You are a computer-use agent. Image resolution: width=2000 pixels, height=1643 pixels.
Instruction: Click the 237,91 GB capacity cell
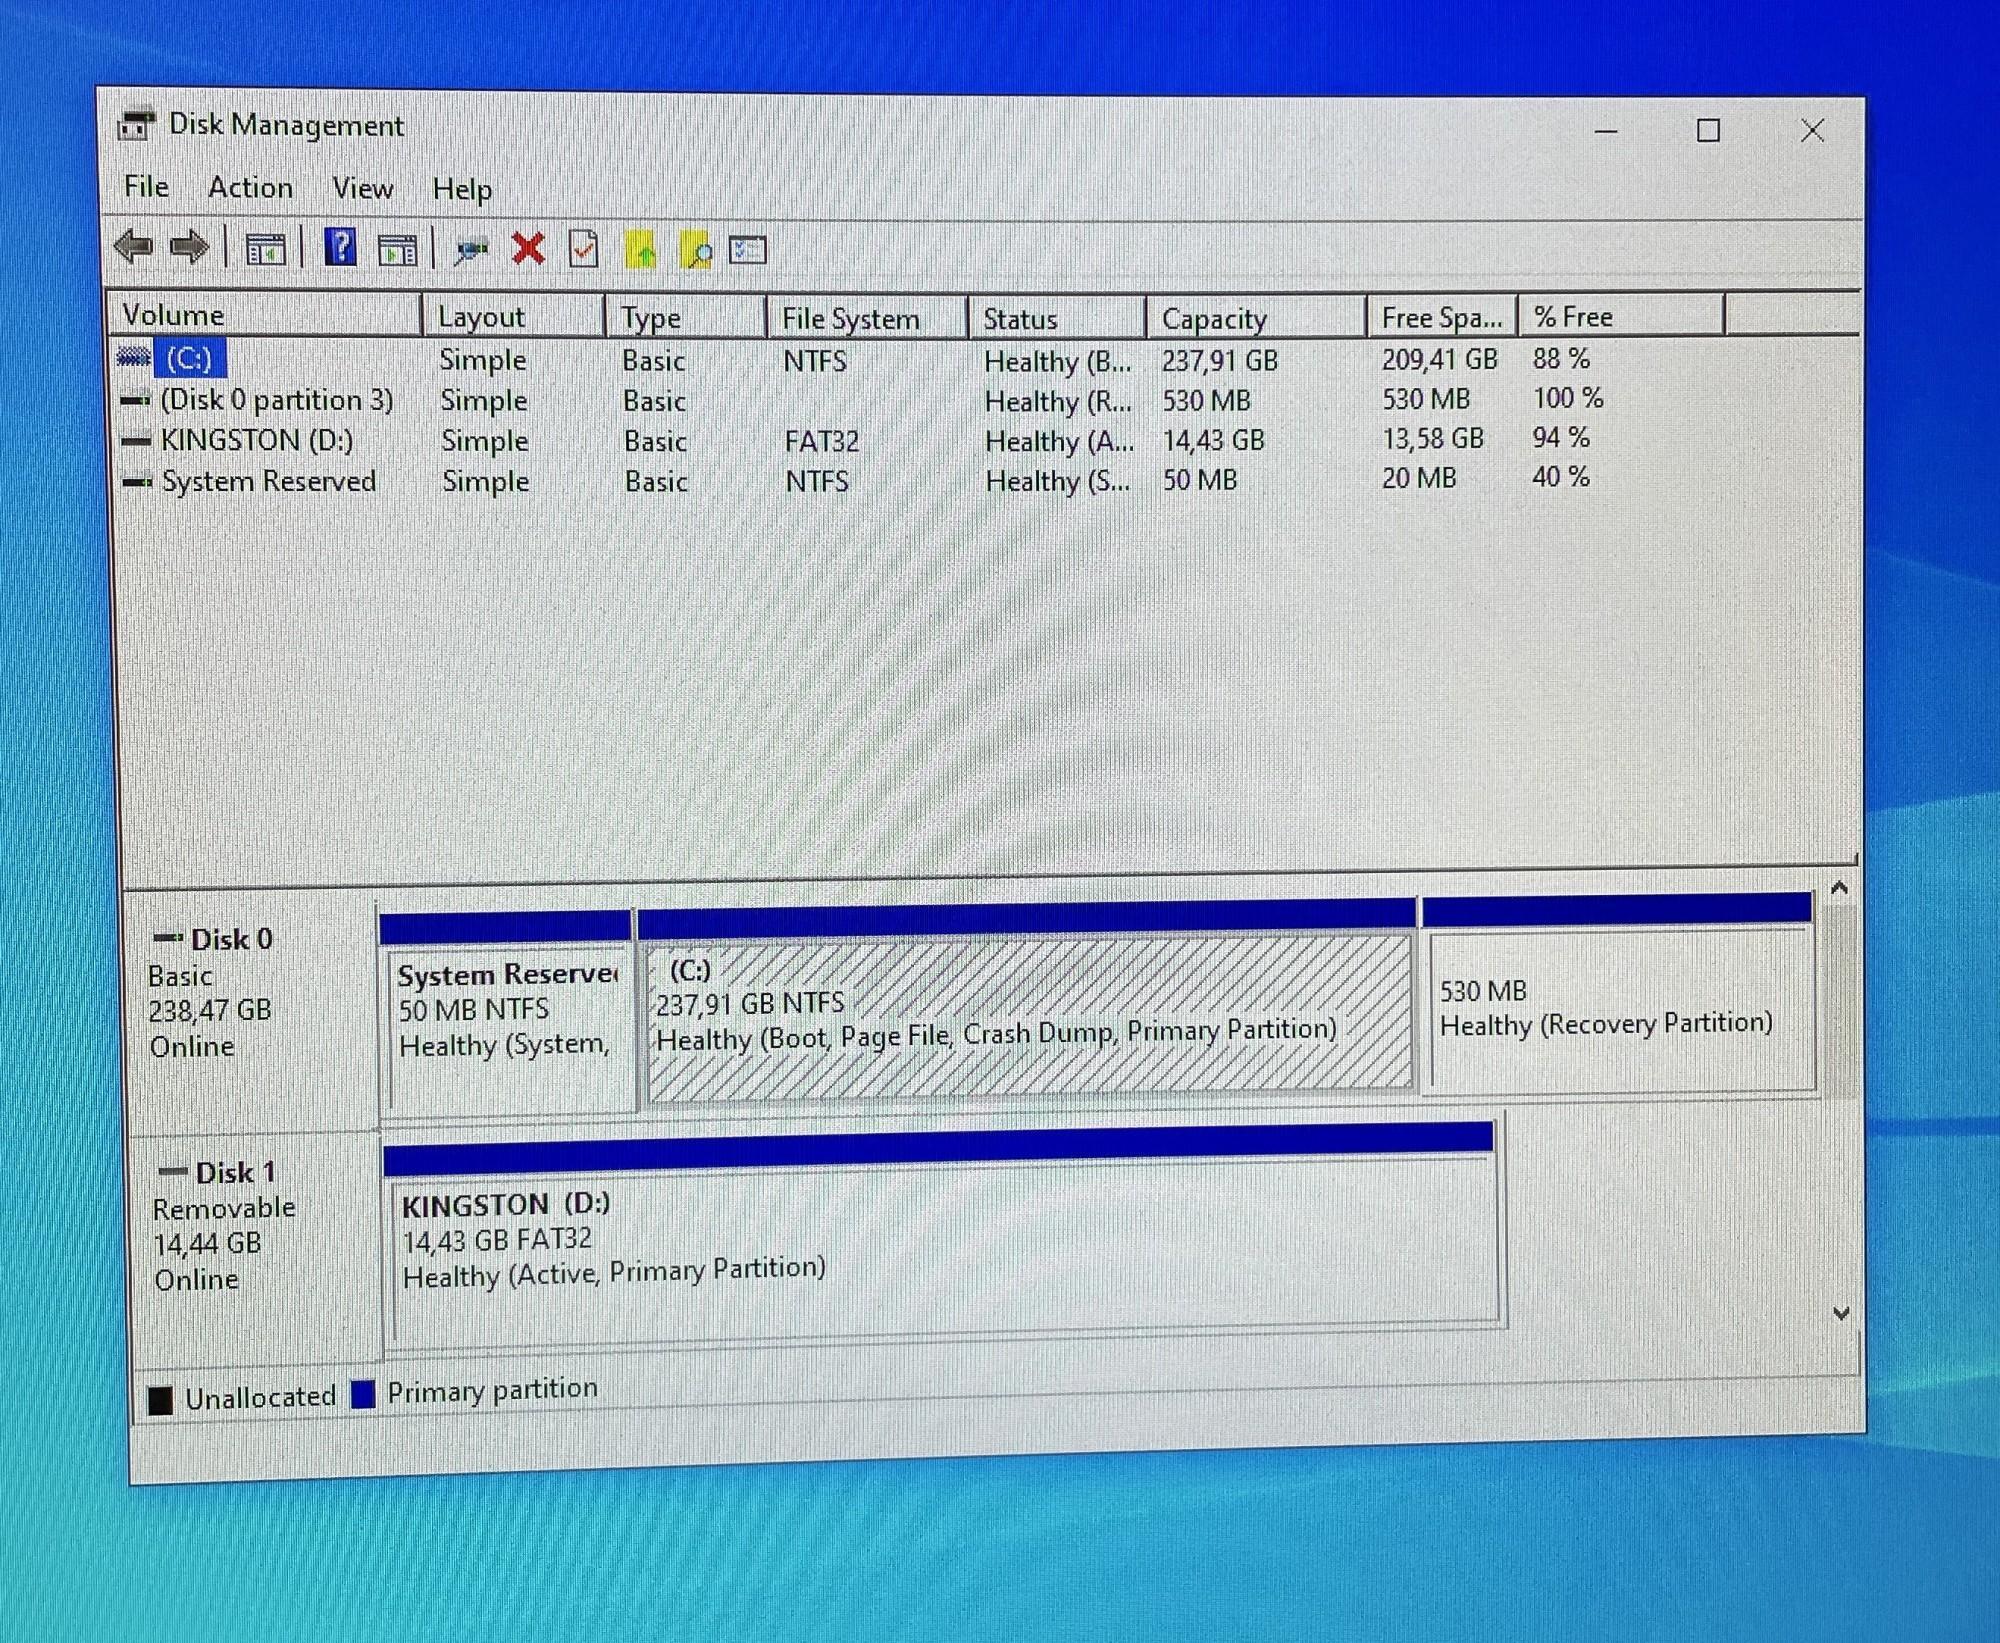pos(1220,360)
